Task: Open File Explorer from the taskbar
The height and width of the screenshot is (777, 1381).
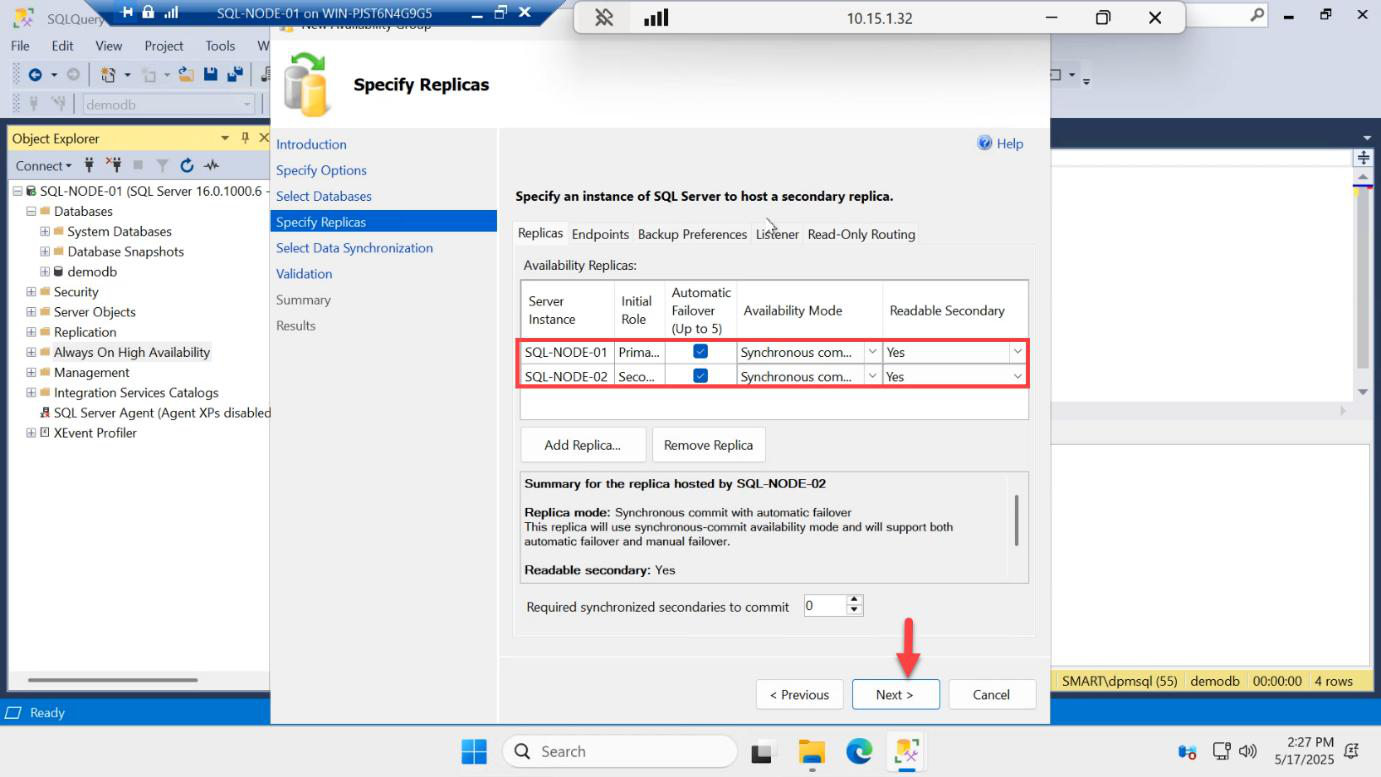Action: point(812,751)
